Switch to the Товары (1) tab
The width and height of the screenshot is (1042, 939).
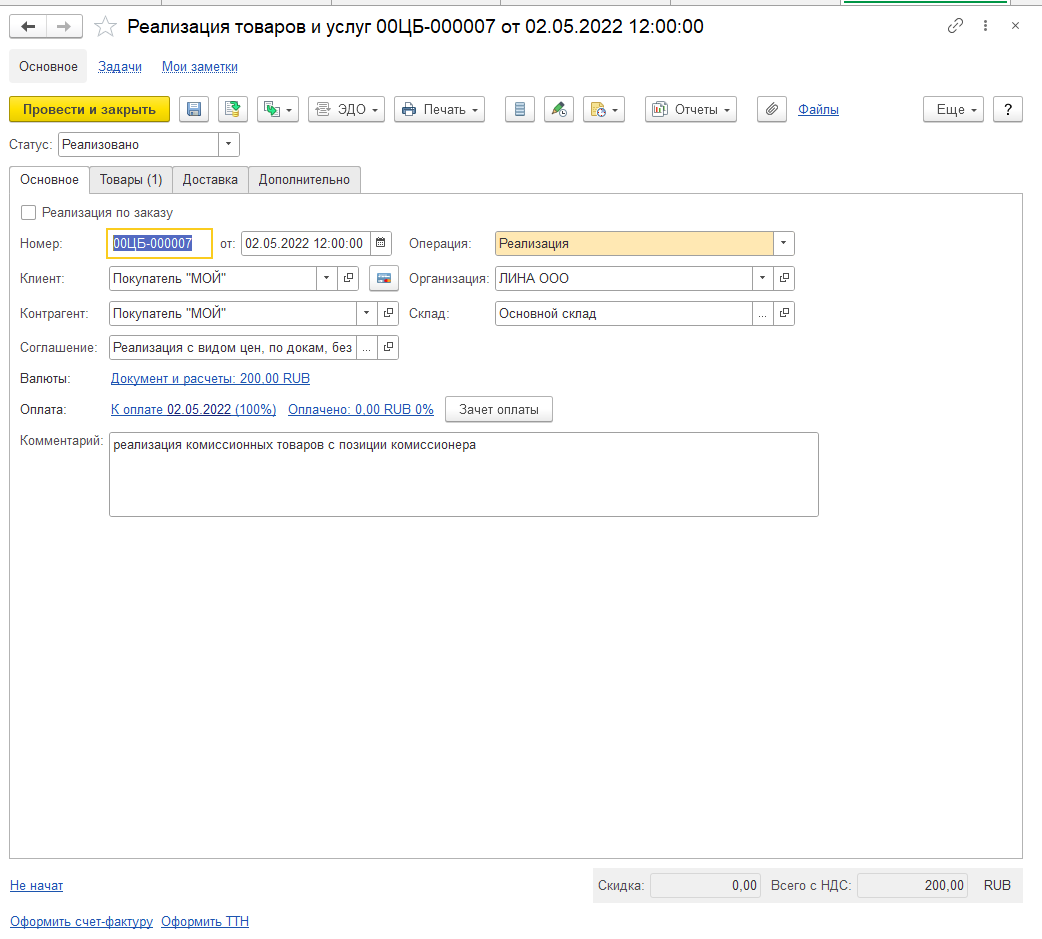131,180
